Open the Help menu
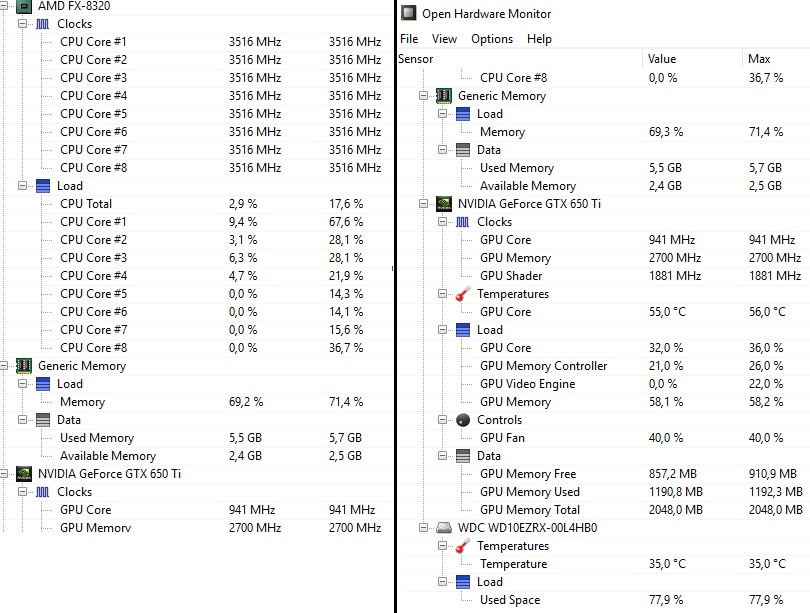 539,39
